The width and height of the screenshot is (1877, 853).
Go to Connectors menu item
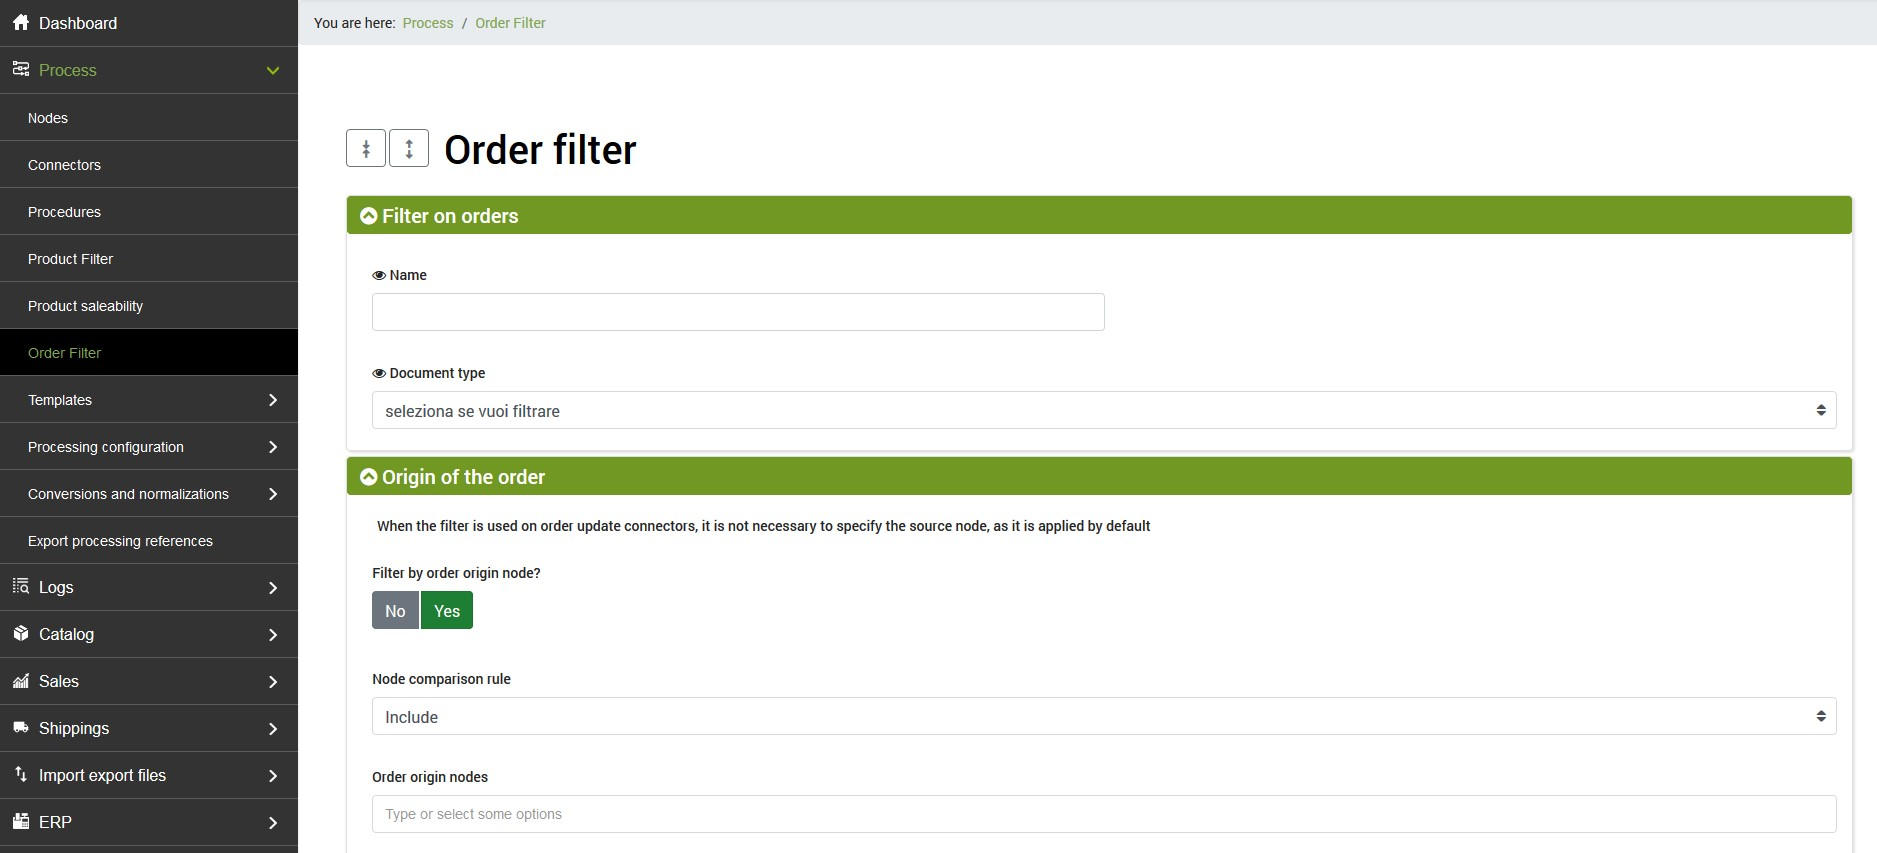click(x=64, y=165)
